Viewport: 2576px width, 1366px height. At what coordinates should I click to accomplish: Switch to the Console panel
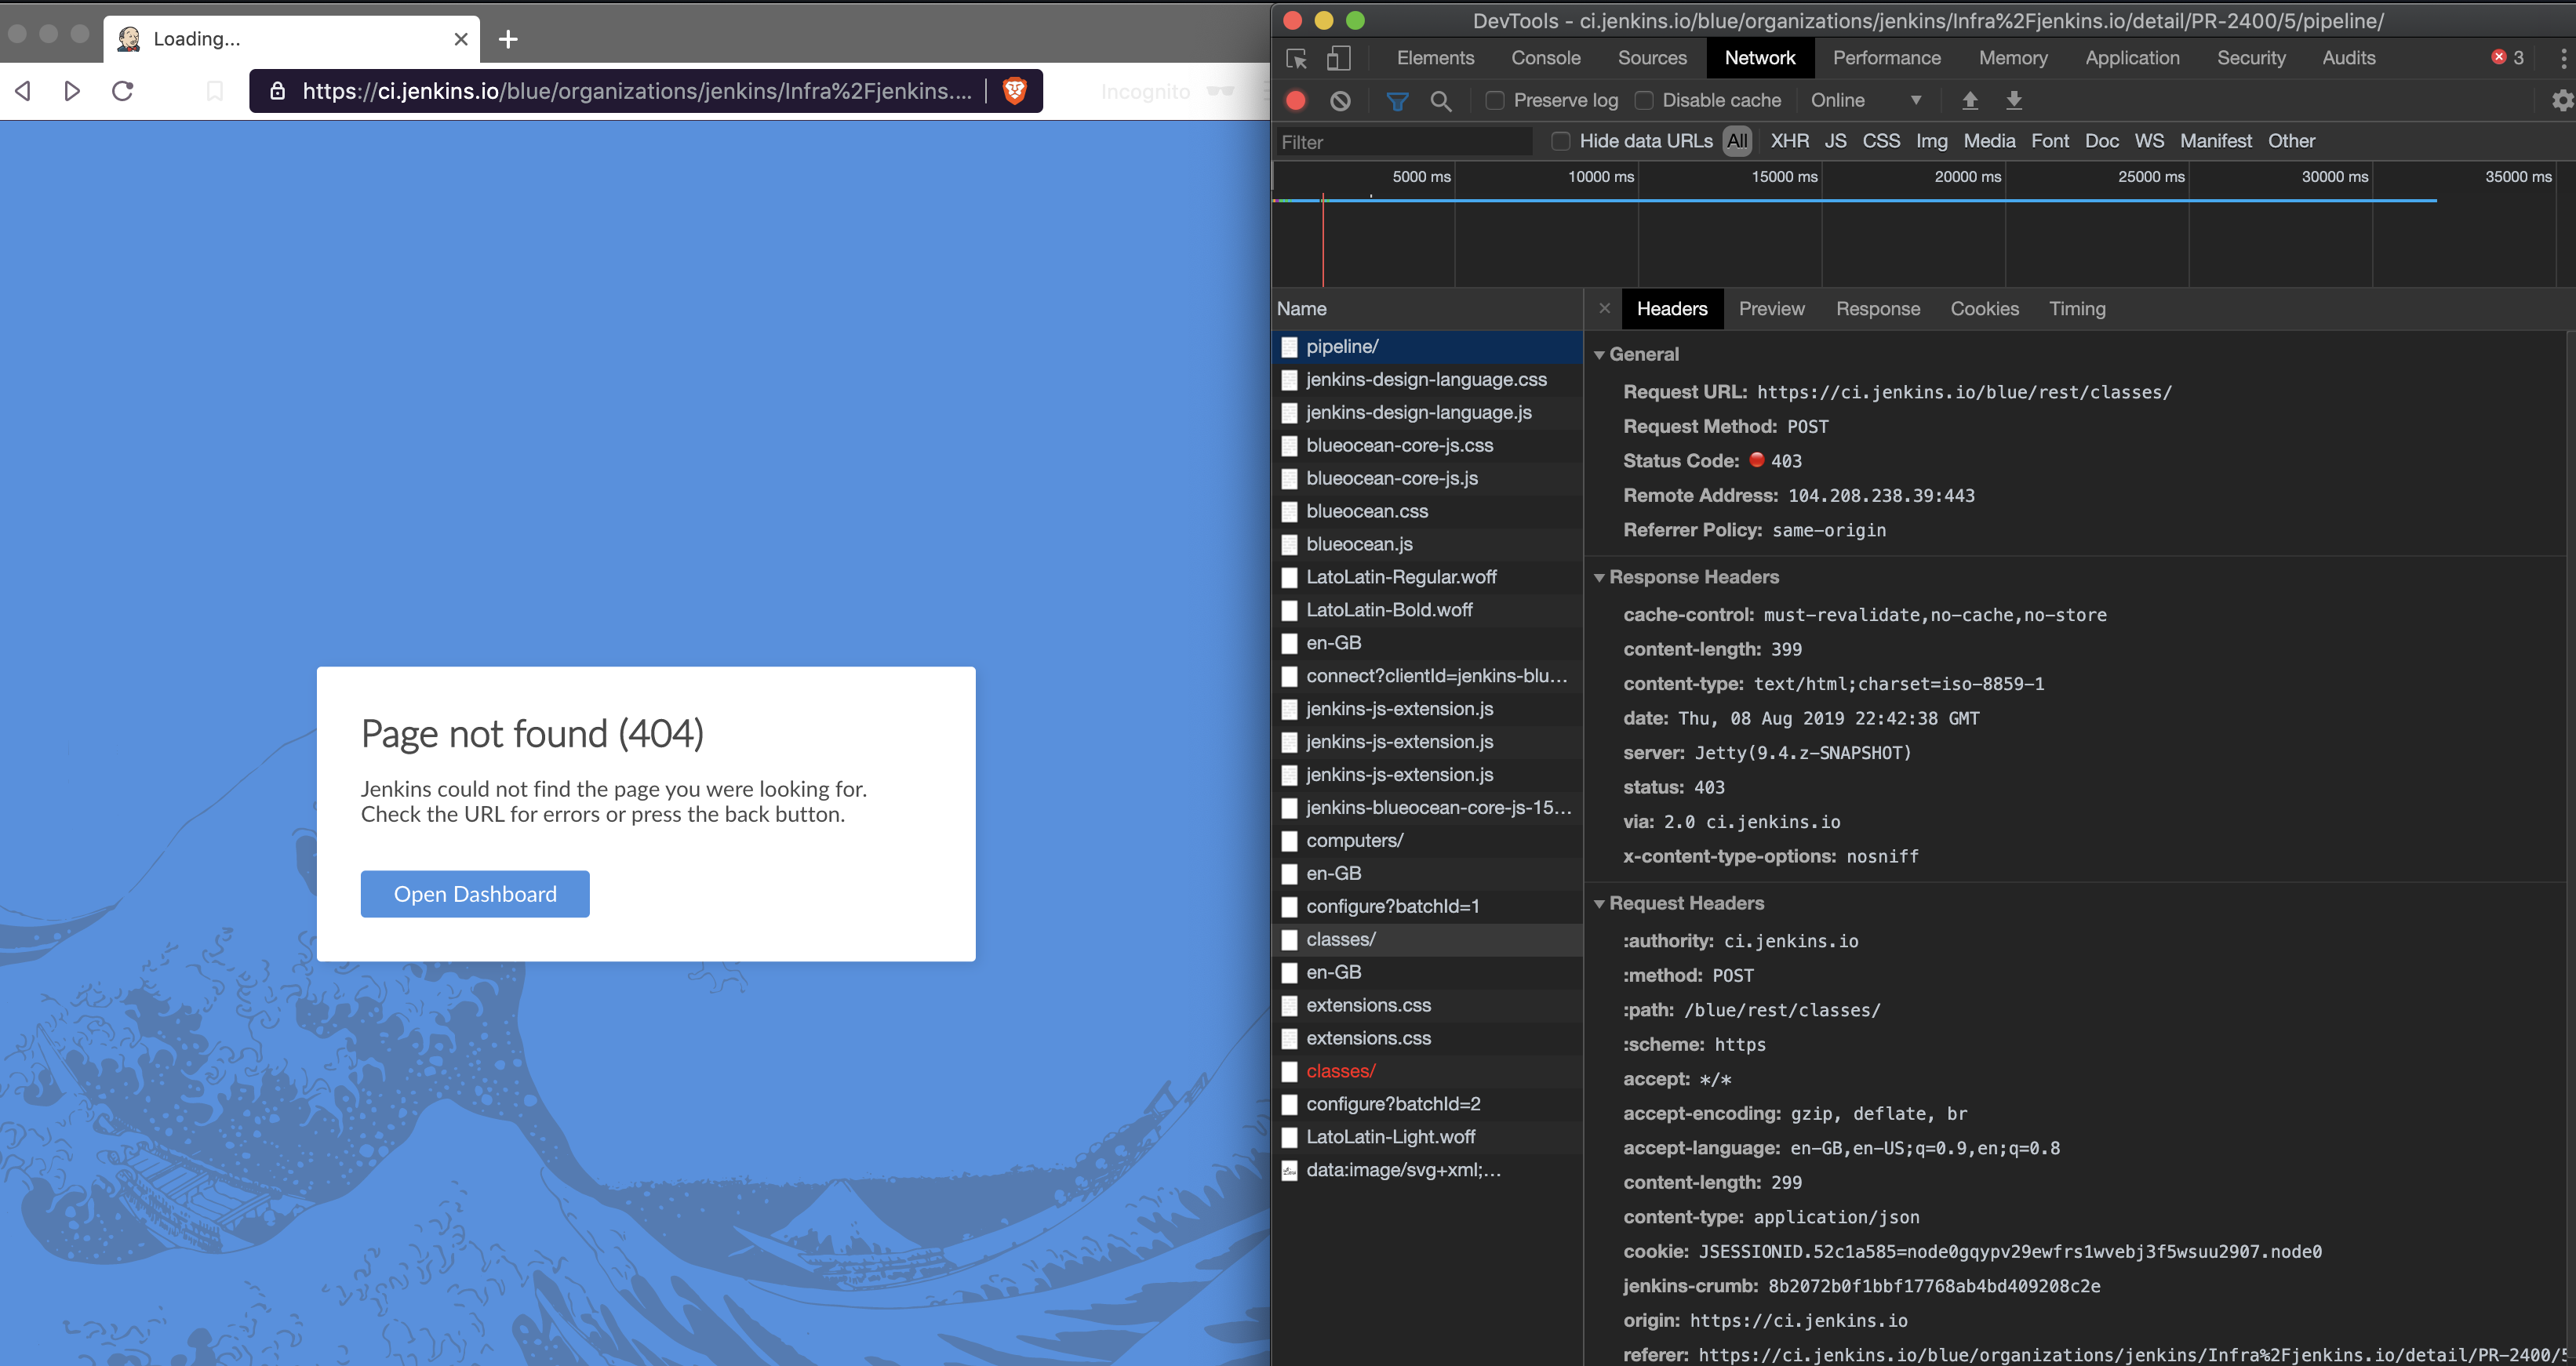point(1546,58)
